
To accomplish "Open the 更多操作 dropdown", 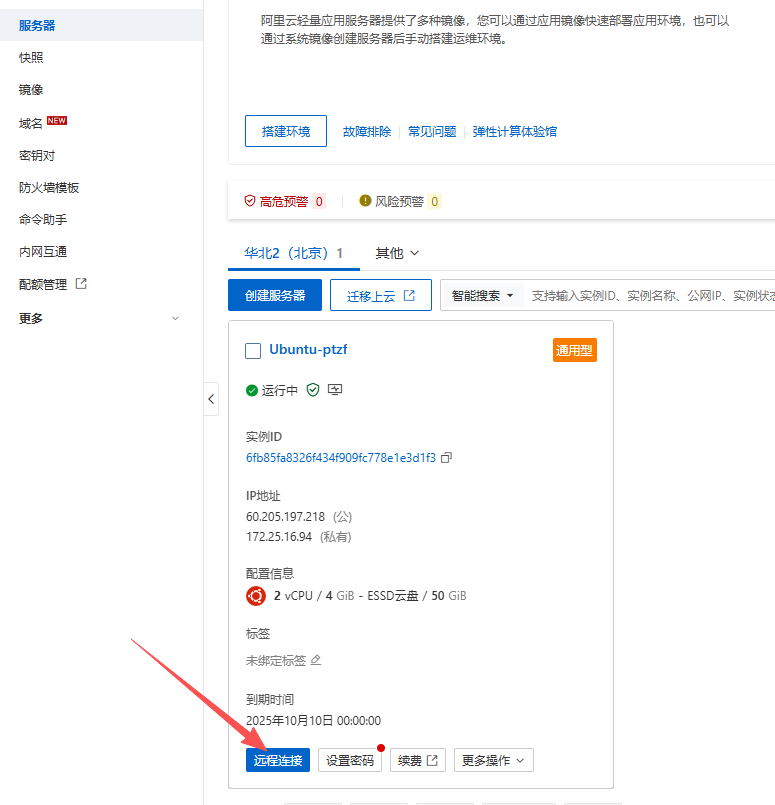I will click(x=494, y=760).
